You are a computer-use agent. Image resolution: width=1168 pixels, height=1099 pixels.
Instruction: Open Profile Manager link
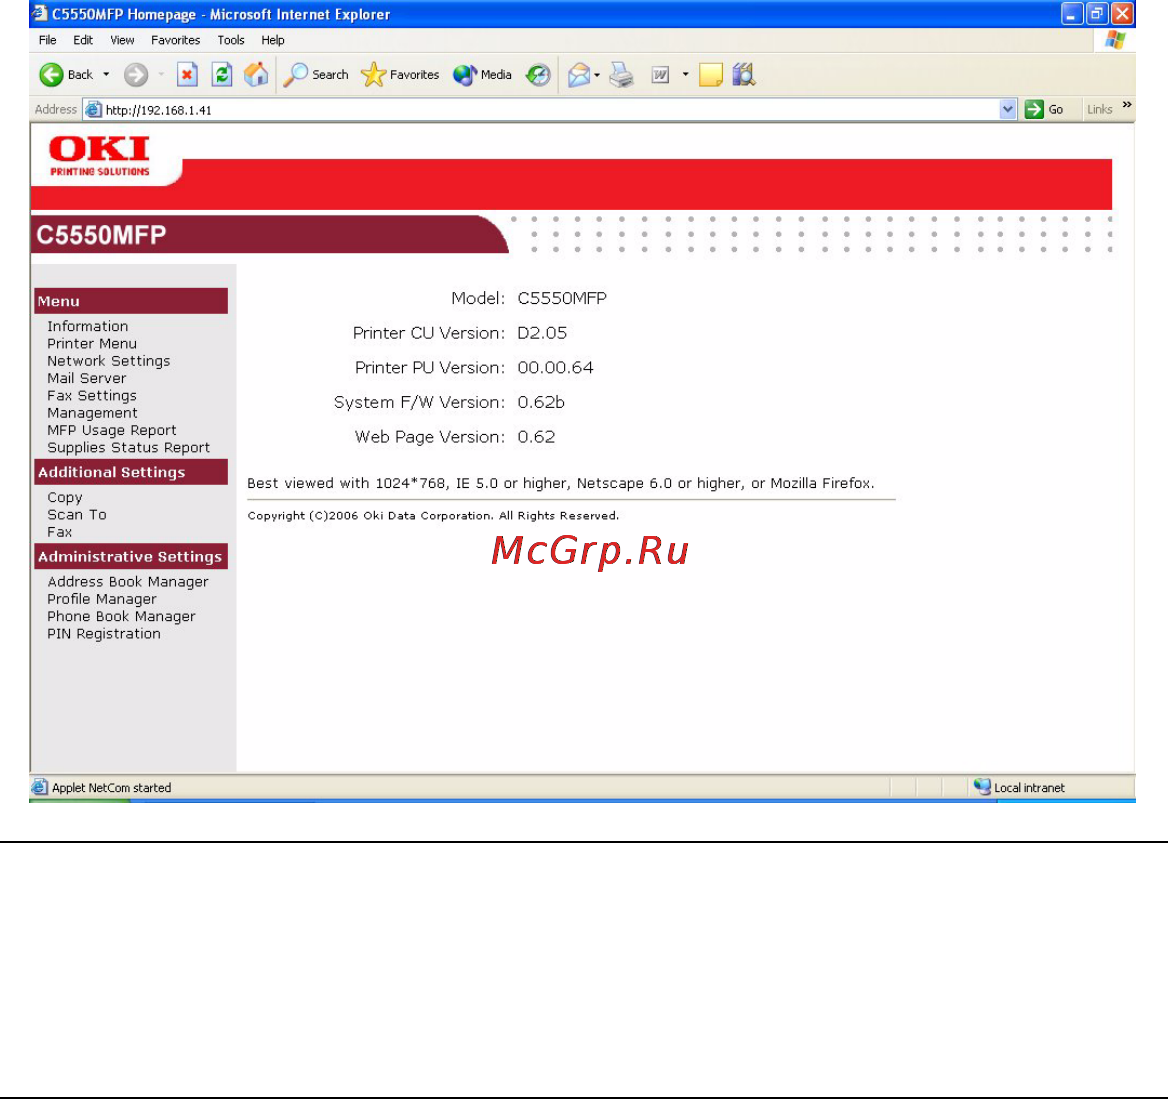point(102,599)
